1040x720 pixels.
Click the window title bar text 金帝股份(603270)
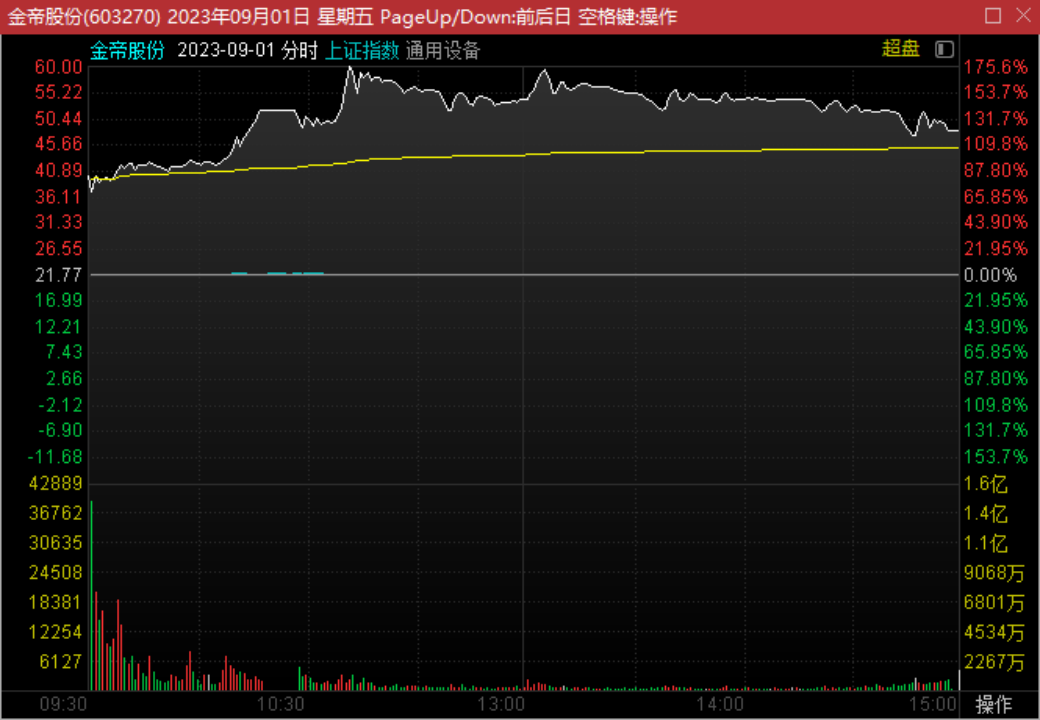(x=84, y=17)
